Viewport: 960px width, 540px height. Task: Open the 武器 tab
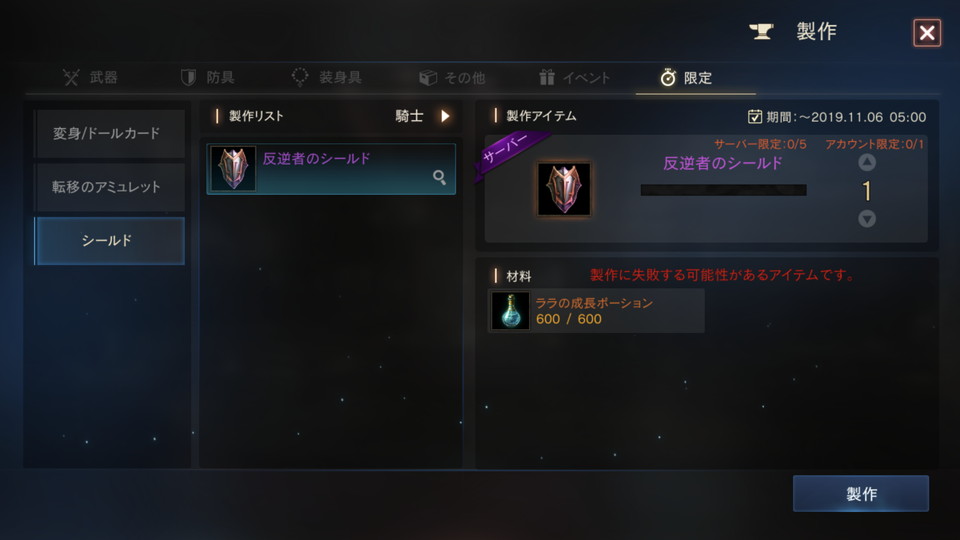coord(90,78)
